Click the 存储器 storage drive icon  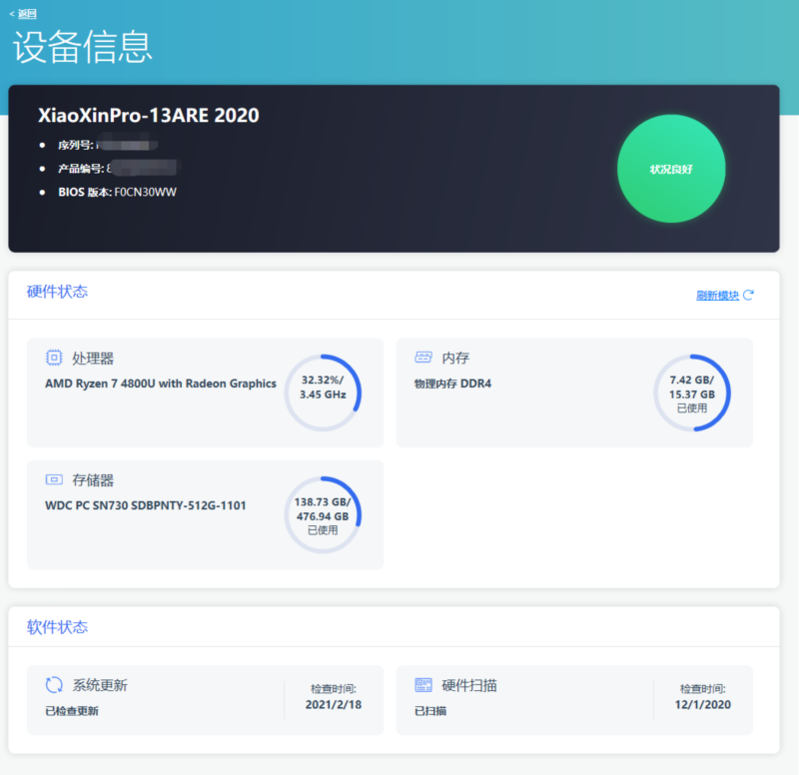[x=54, y=480]
